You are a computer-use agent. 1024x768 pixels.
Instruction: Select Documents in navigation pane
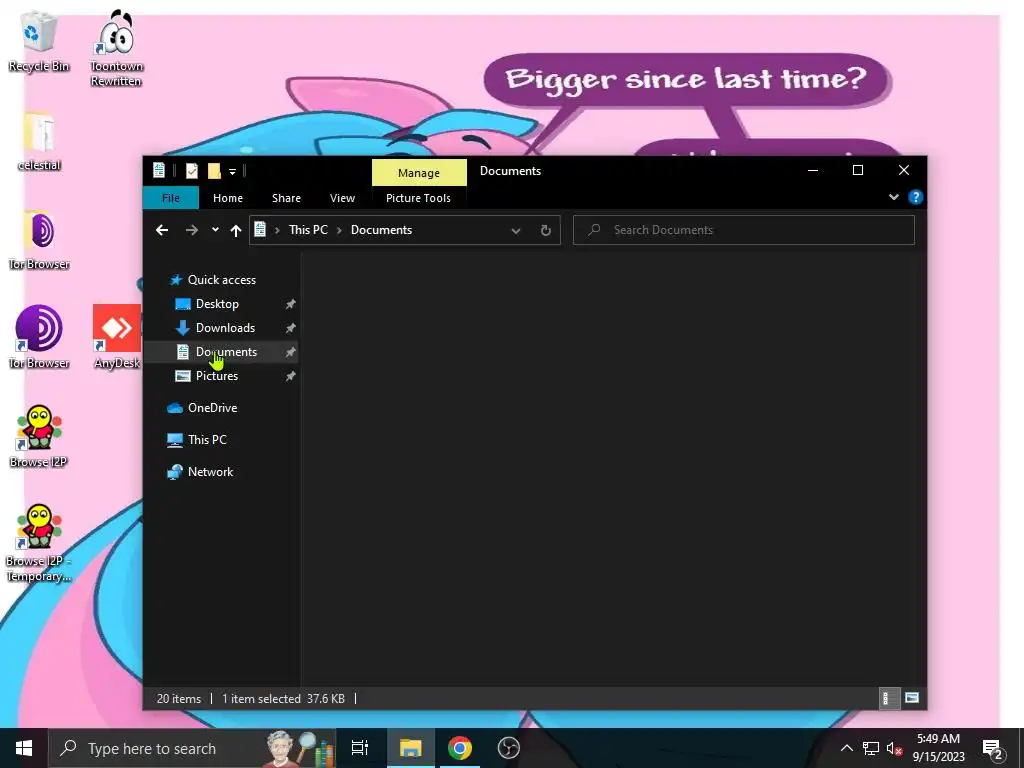coord(226,352)
